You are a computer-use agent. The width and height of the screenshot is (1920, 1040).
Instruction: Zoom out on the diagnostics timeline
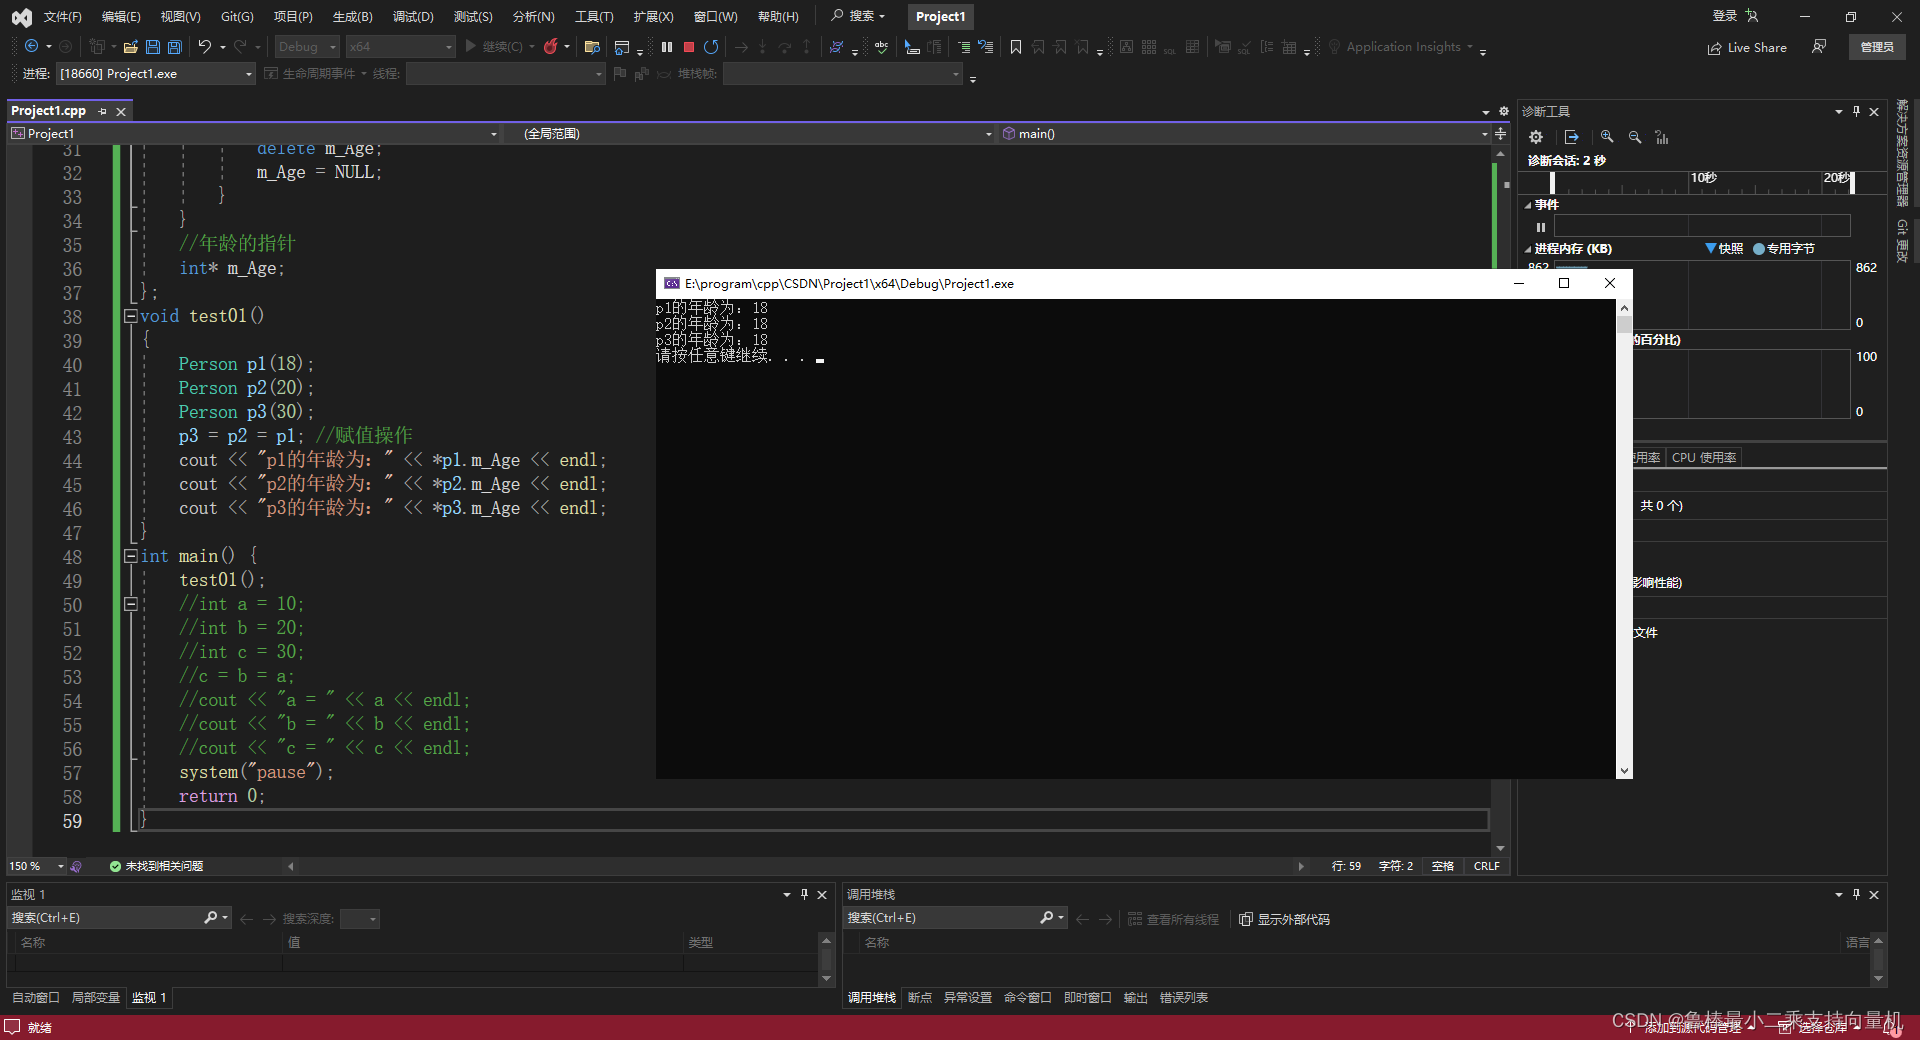[1635, 137]
